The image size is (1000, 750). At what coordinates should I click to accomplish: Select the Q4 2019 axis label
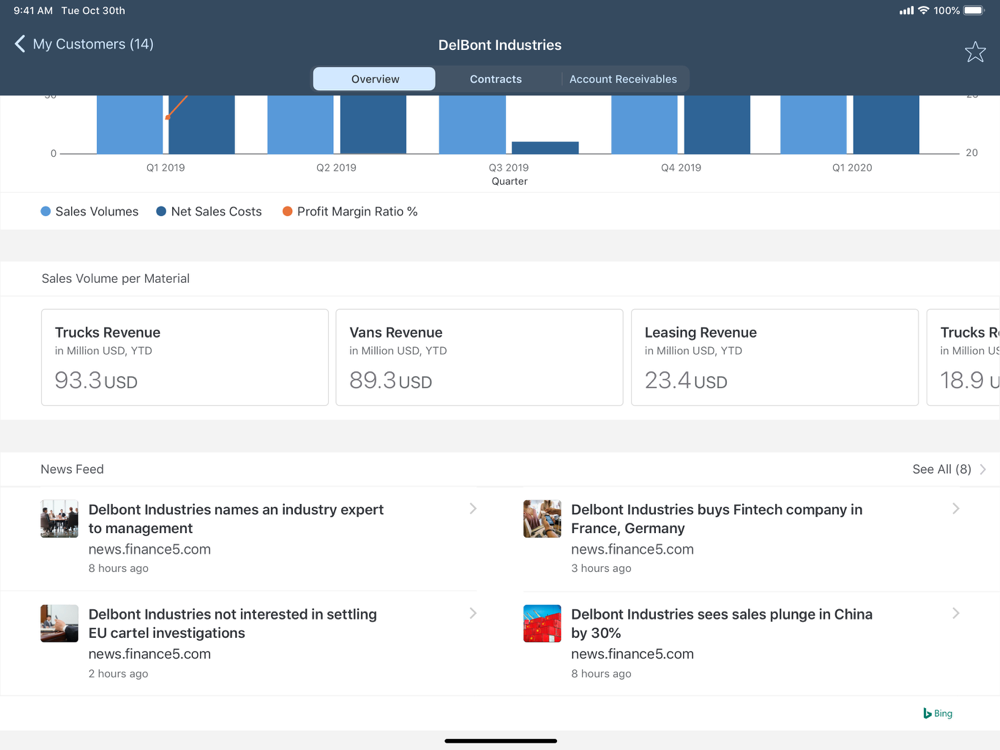pyautogui.click(x=681, y=168)
